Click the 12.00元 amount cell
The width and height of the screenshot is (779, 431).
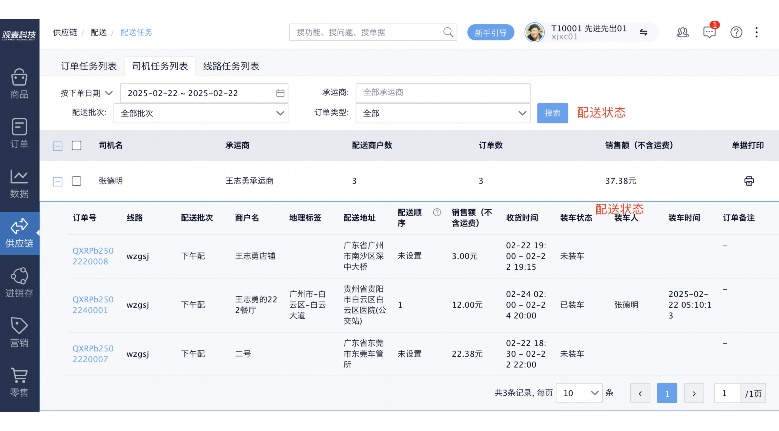point(467,304)
